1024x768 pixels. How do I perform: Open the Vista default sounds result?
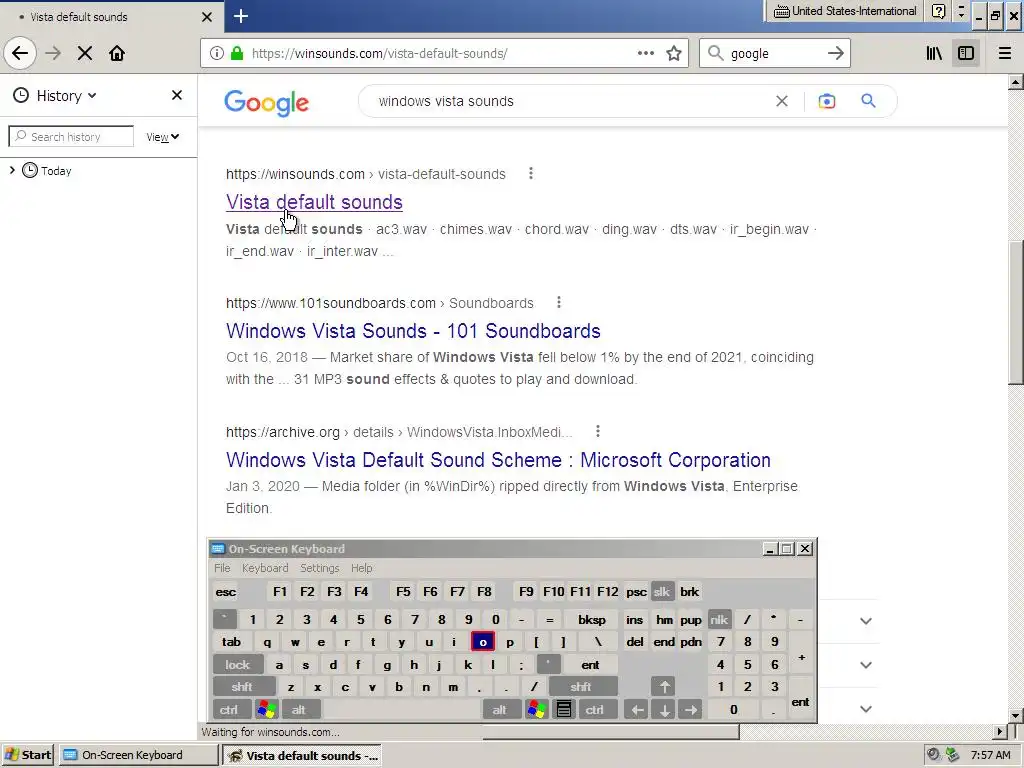[x=314, y=202]
